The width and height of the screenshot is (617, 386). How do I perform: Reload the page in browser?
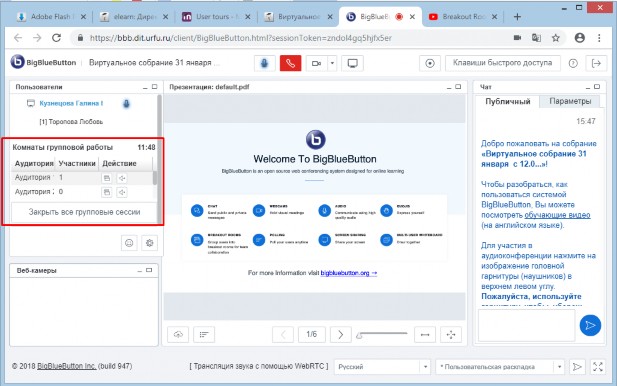point(56,38)
